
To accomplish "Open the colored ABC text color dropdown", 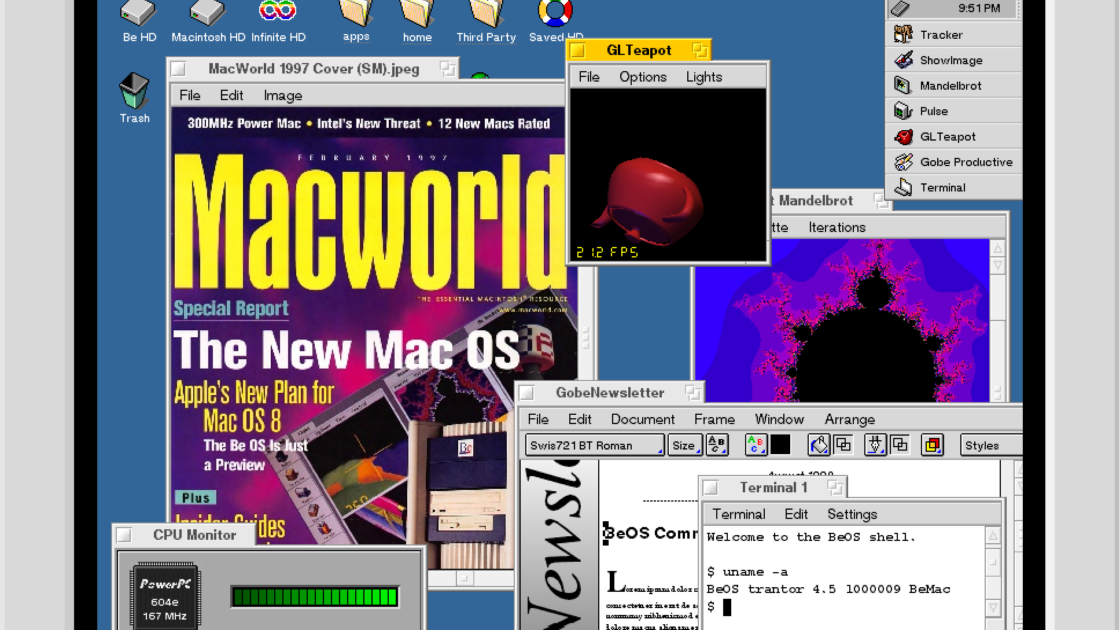I will pos(755,445).
